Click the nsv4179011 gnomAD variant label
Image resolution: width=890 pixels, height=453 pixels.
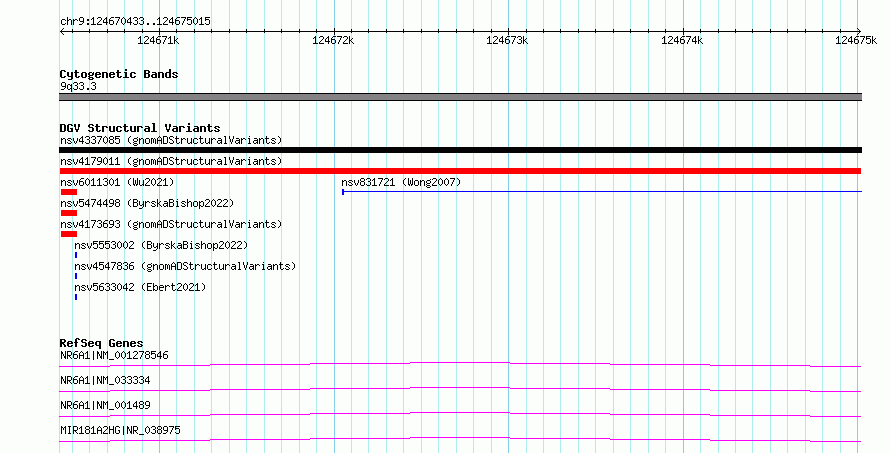click(x=171, y=161)
